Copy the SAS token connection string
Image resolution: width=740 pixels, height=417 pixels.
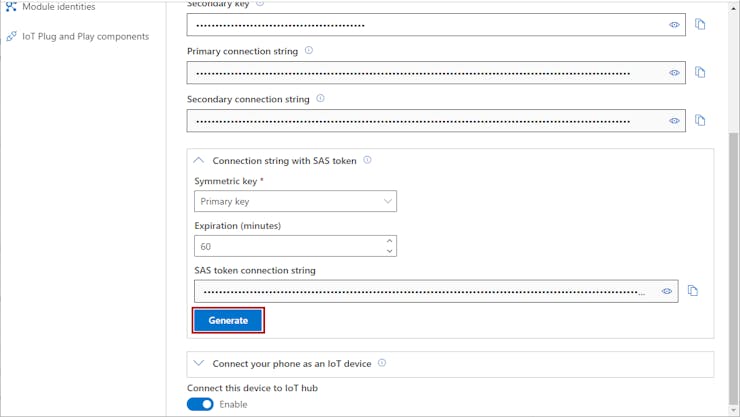click(x=692, y=291)
